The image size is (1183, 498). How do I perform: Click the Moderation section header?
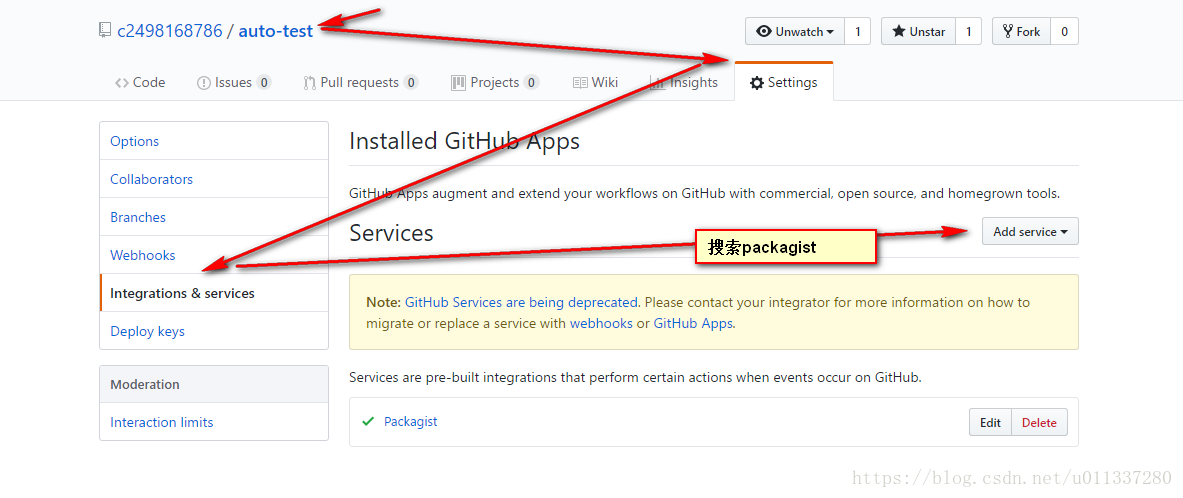click(x=214, y=384)
